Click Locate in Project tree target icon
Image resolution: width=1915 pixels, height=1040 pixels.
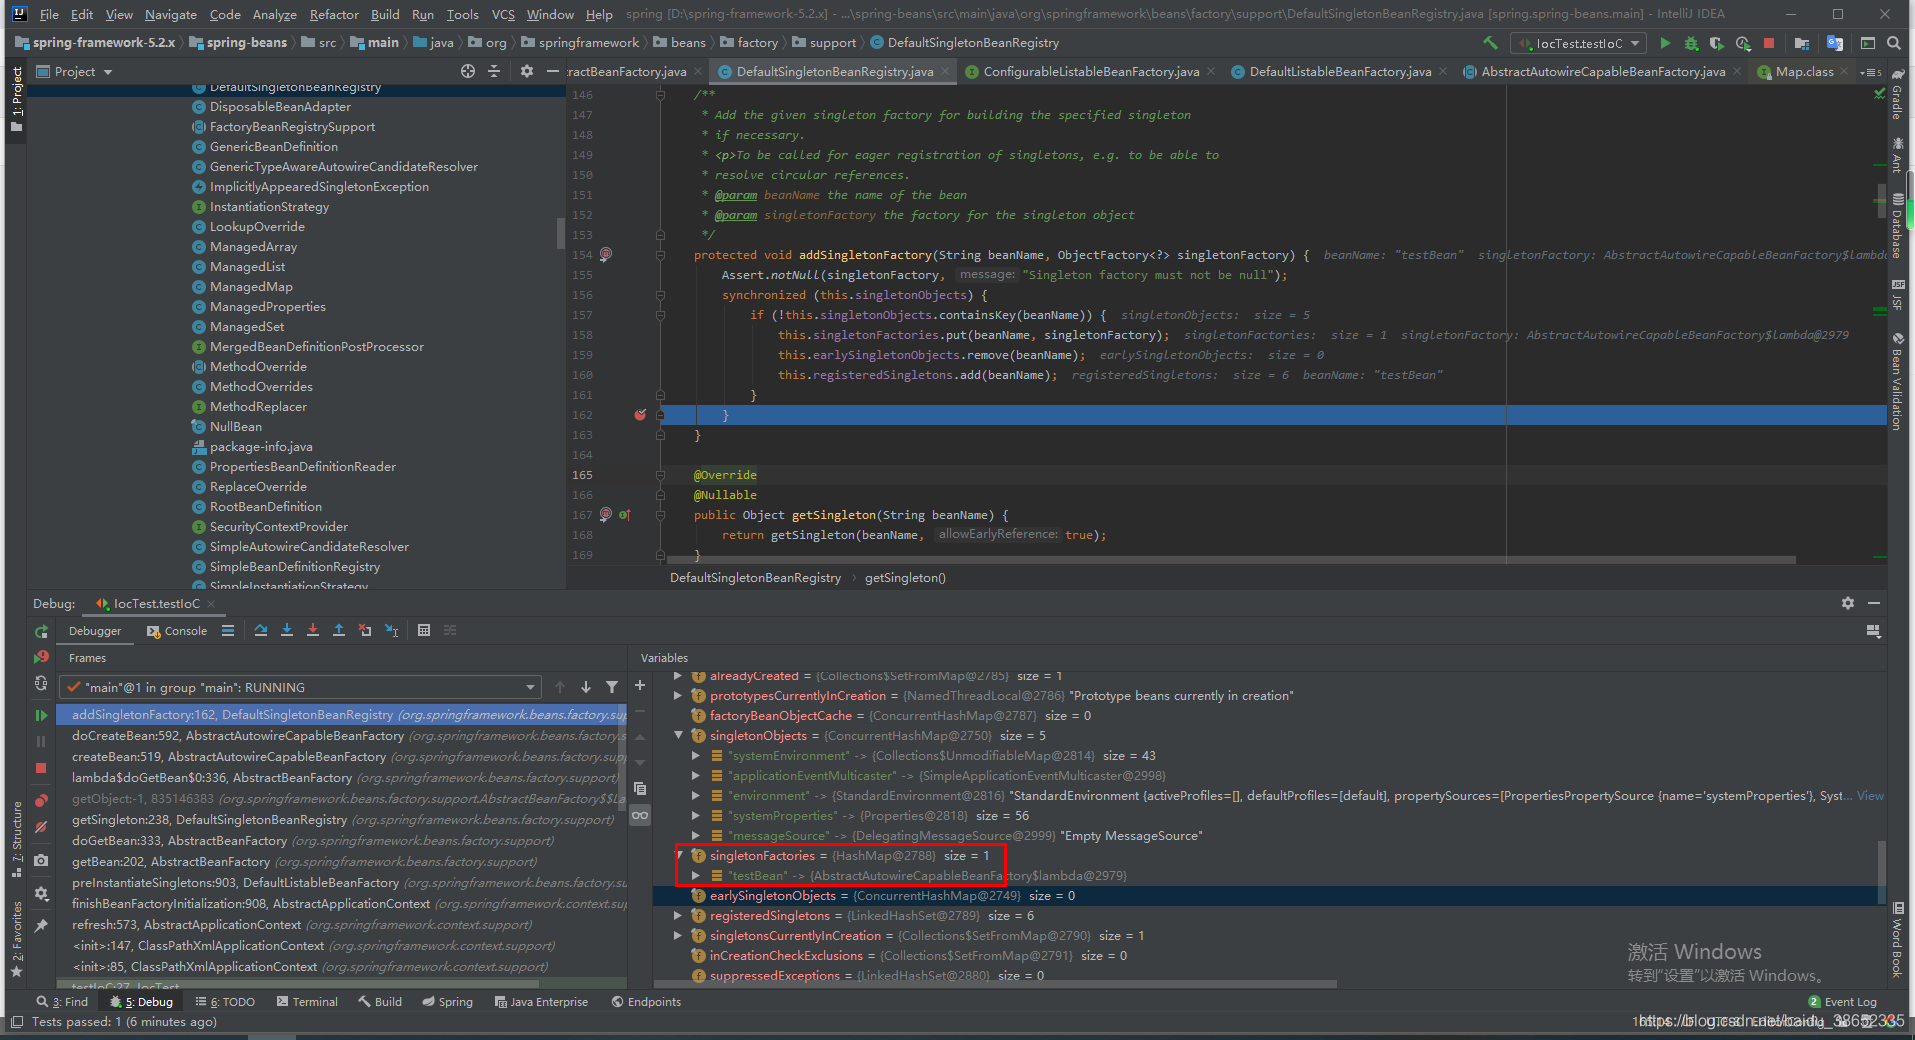click(x=468, y=71)
